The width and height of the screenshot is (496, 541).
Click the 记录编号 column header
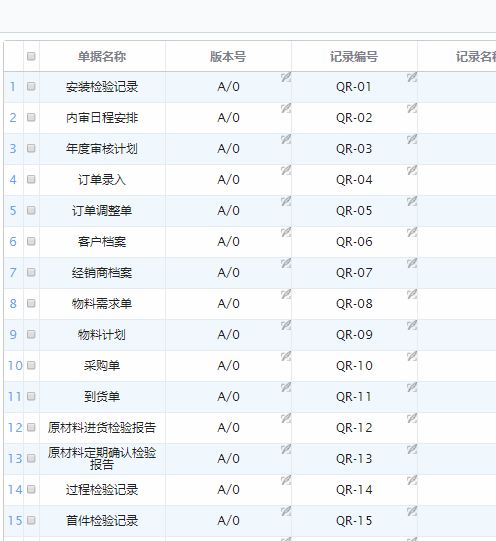(x=354, y=56)
